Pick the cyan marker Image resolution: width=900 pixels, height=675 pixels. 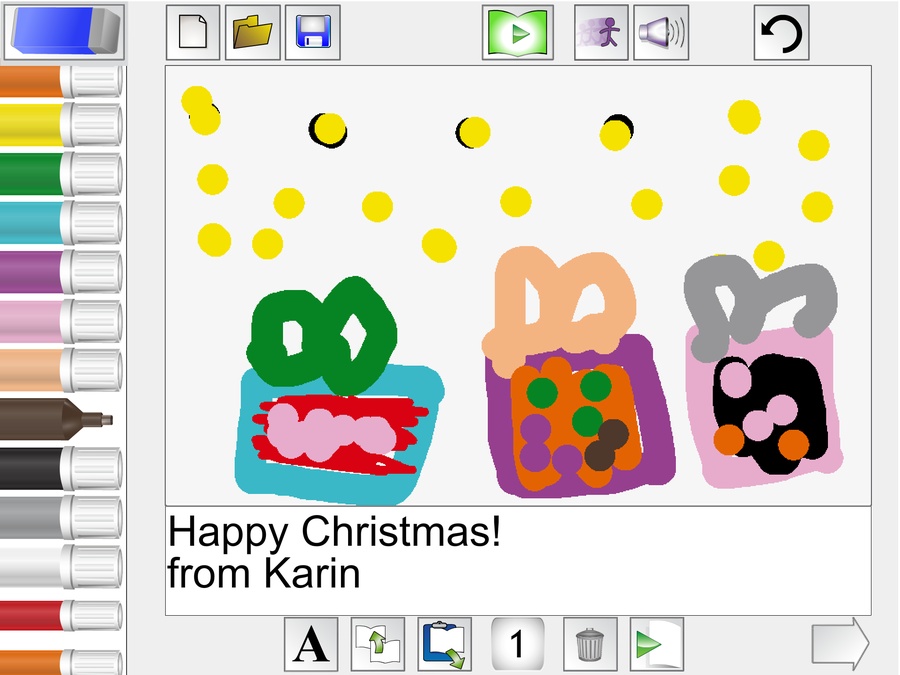click(61, 223)
